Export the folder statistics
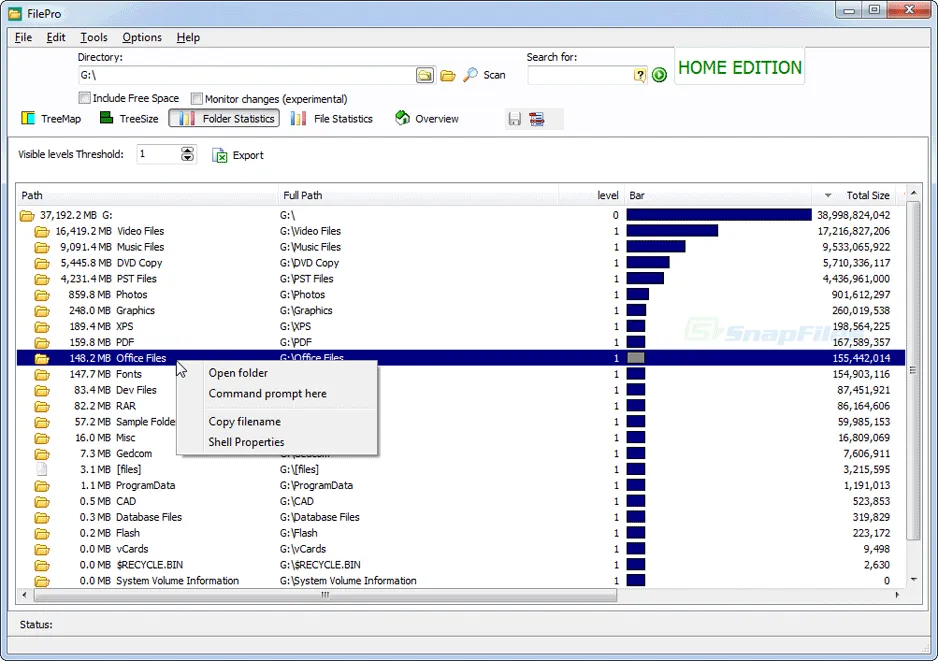The image size is (938, 661). [238, 156]
